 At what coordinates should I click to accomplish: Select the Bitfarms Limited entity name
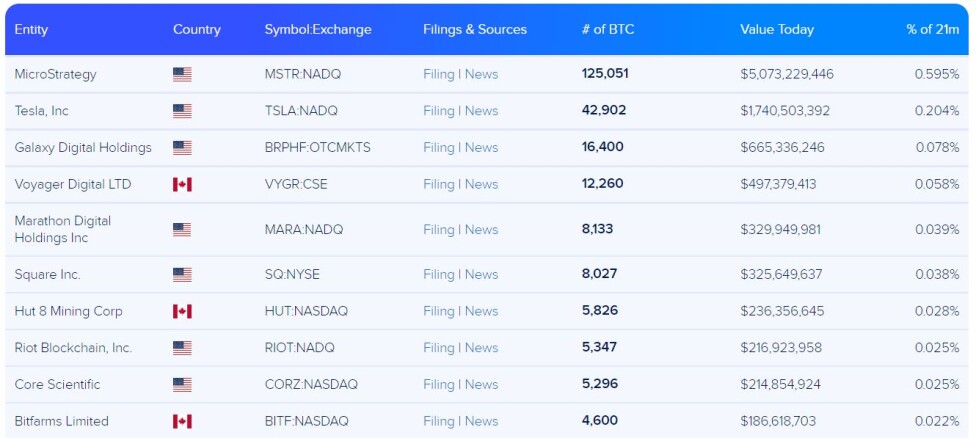point(62,421)
